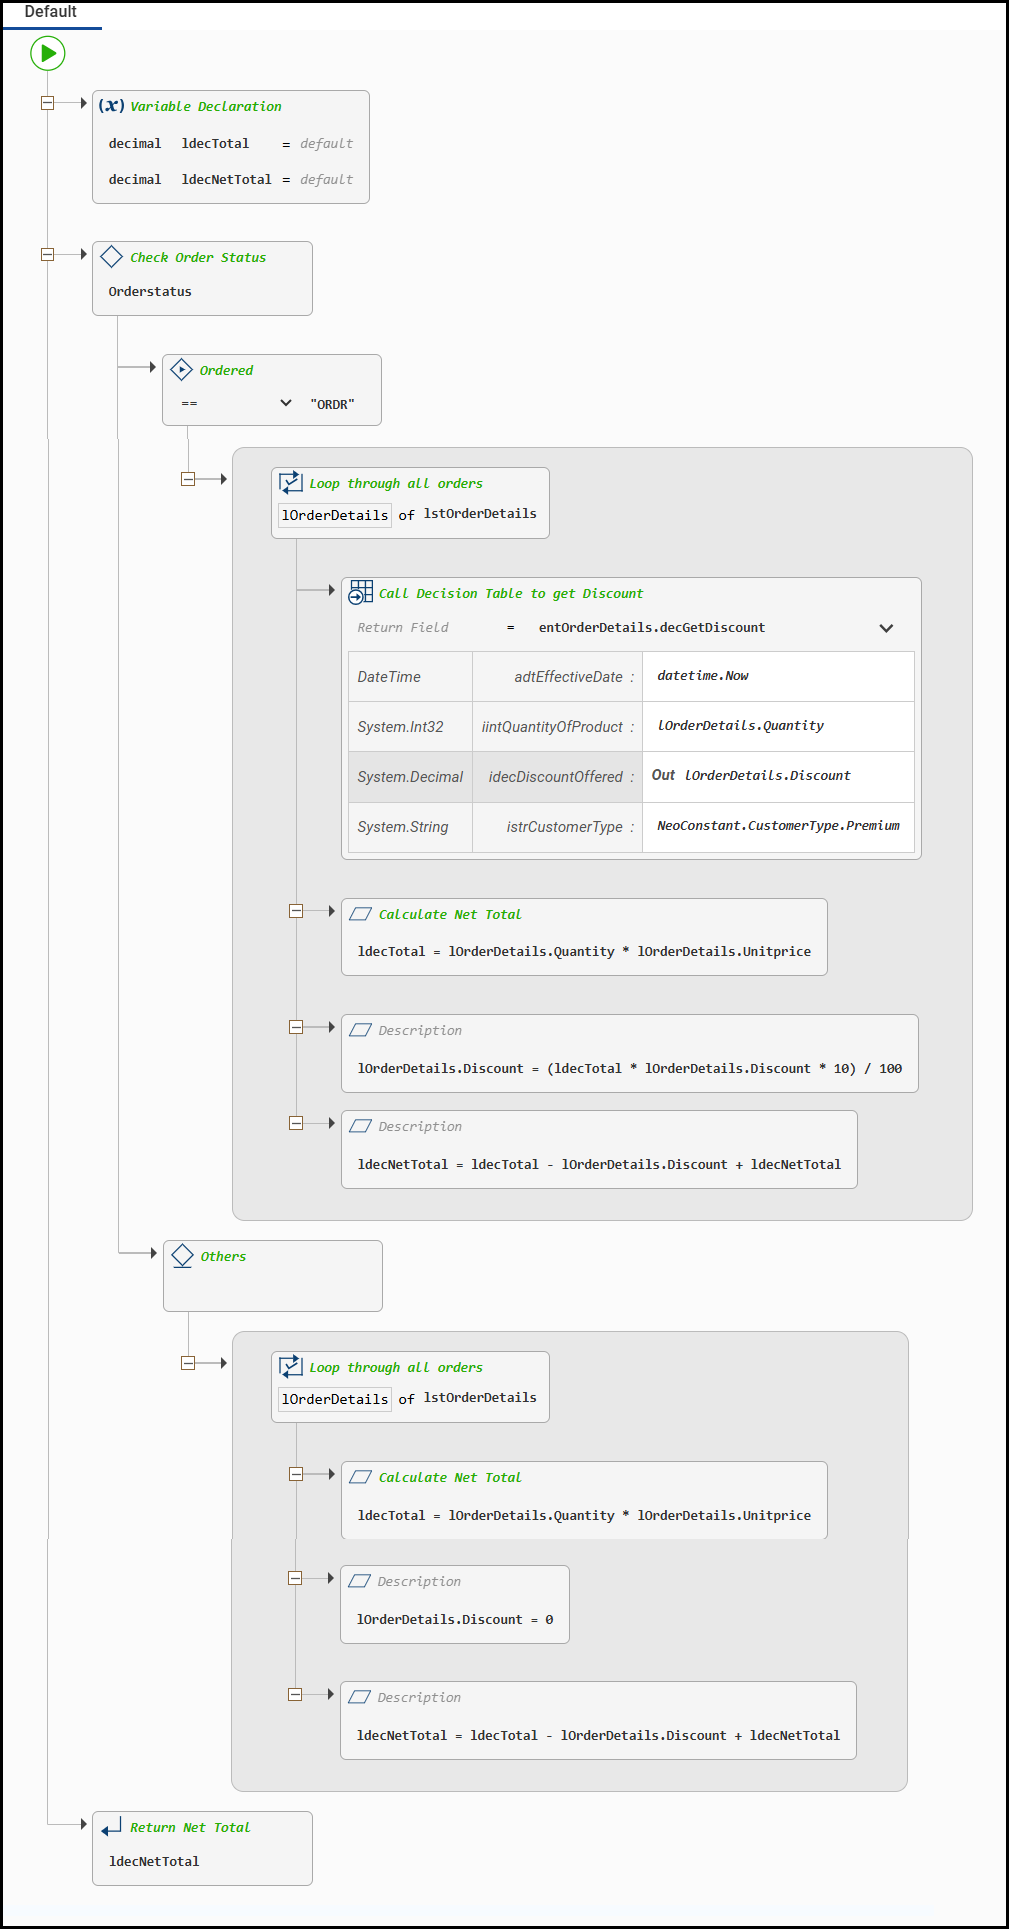Click the Variable Declaration (x) icon
1009x1929 pixels.
point(111,106)
